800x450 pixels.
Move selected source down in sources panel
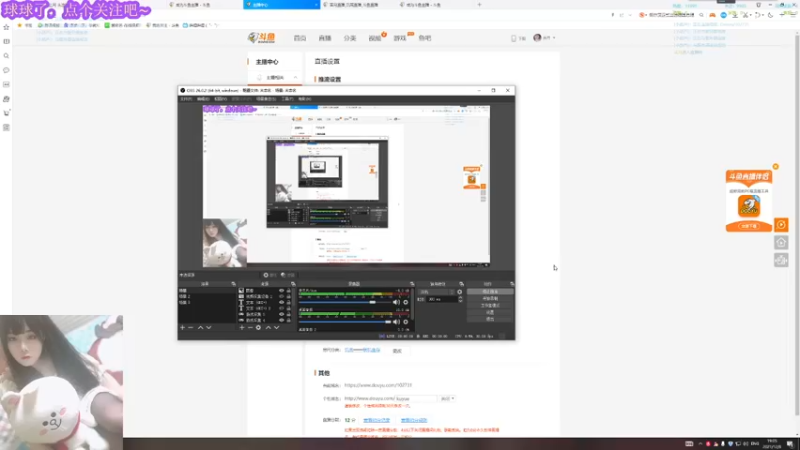pyautogui.click(x=277, y=328)
